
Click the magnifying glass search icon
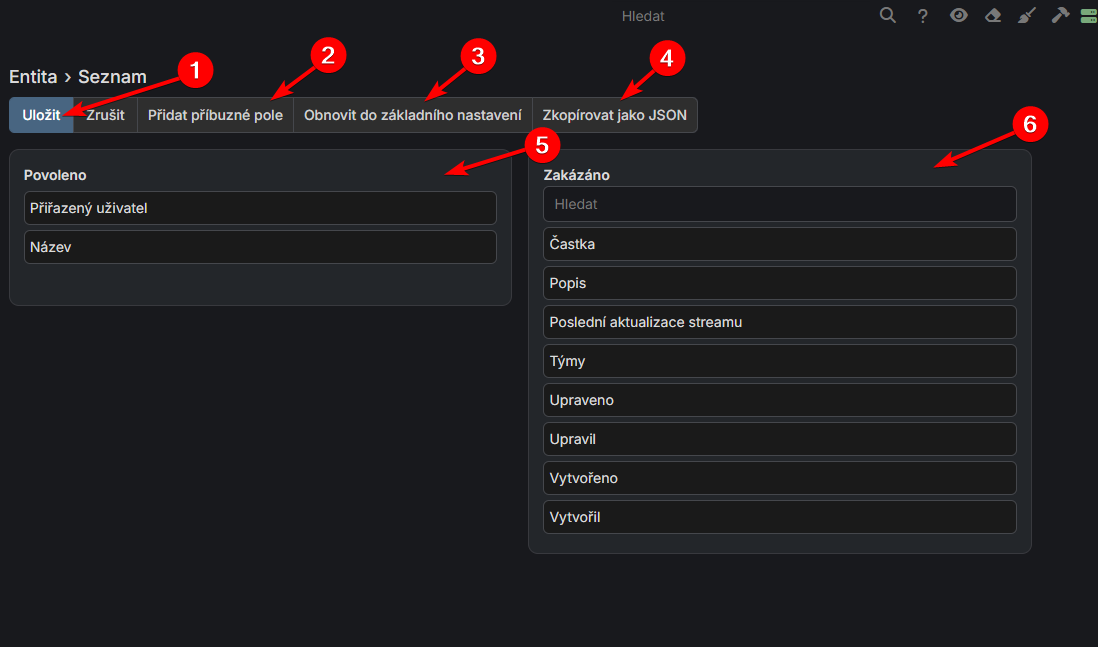887,15
